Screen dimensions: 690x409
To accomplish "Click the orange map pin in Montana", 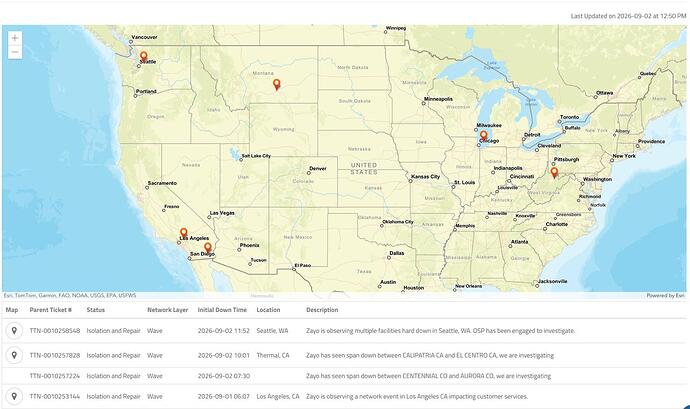I will [276, 84].
